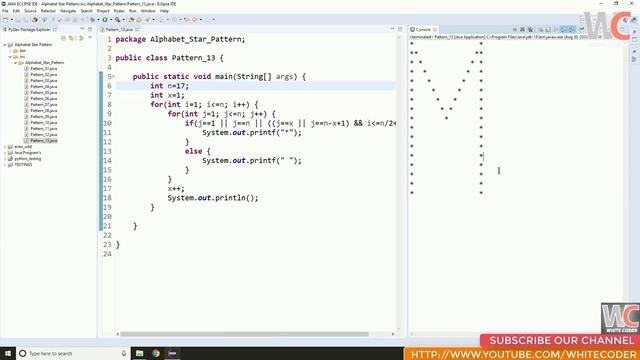The width and height of the screenshot is (640, 360).
Task: Switch to the Console tab
Action: point(423,29)
